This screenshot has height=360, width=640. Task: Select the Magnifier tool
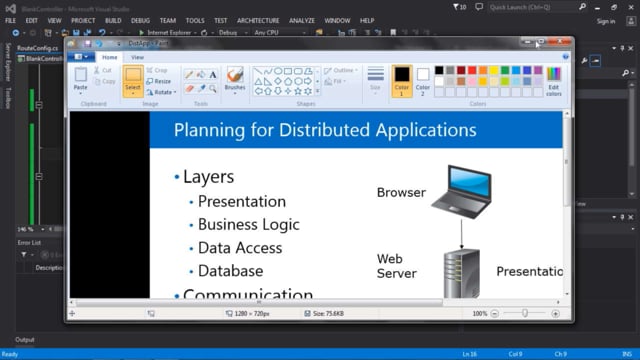click(213, 89)
